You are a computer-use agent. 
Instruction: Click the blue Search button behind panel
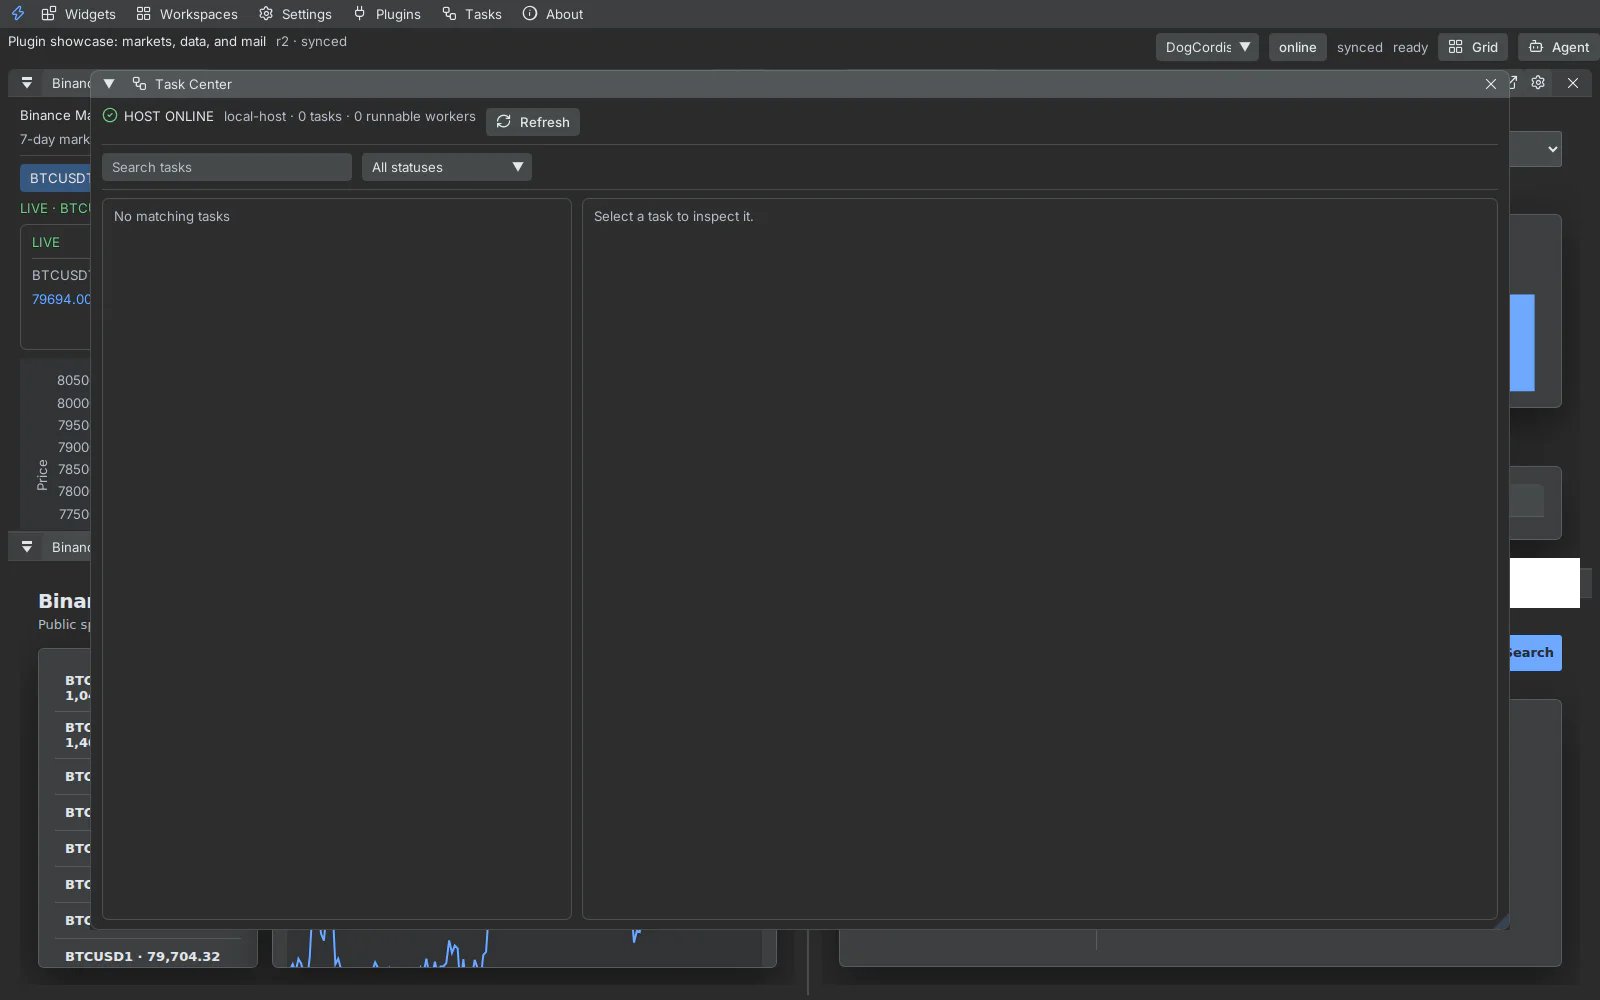point(1535,653)
